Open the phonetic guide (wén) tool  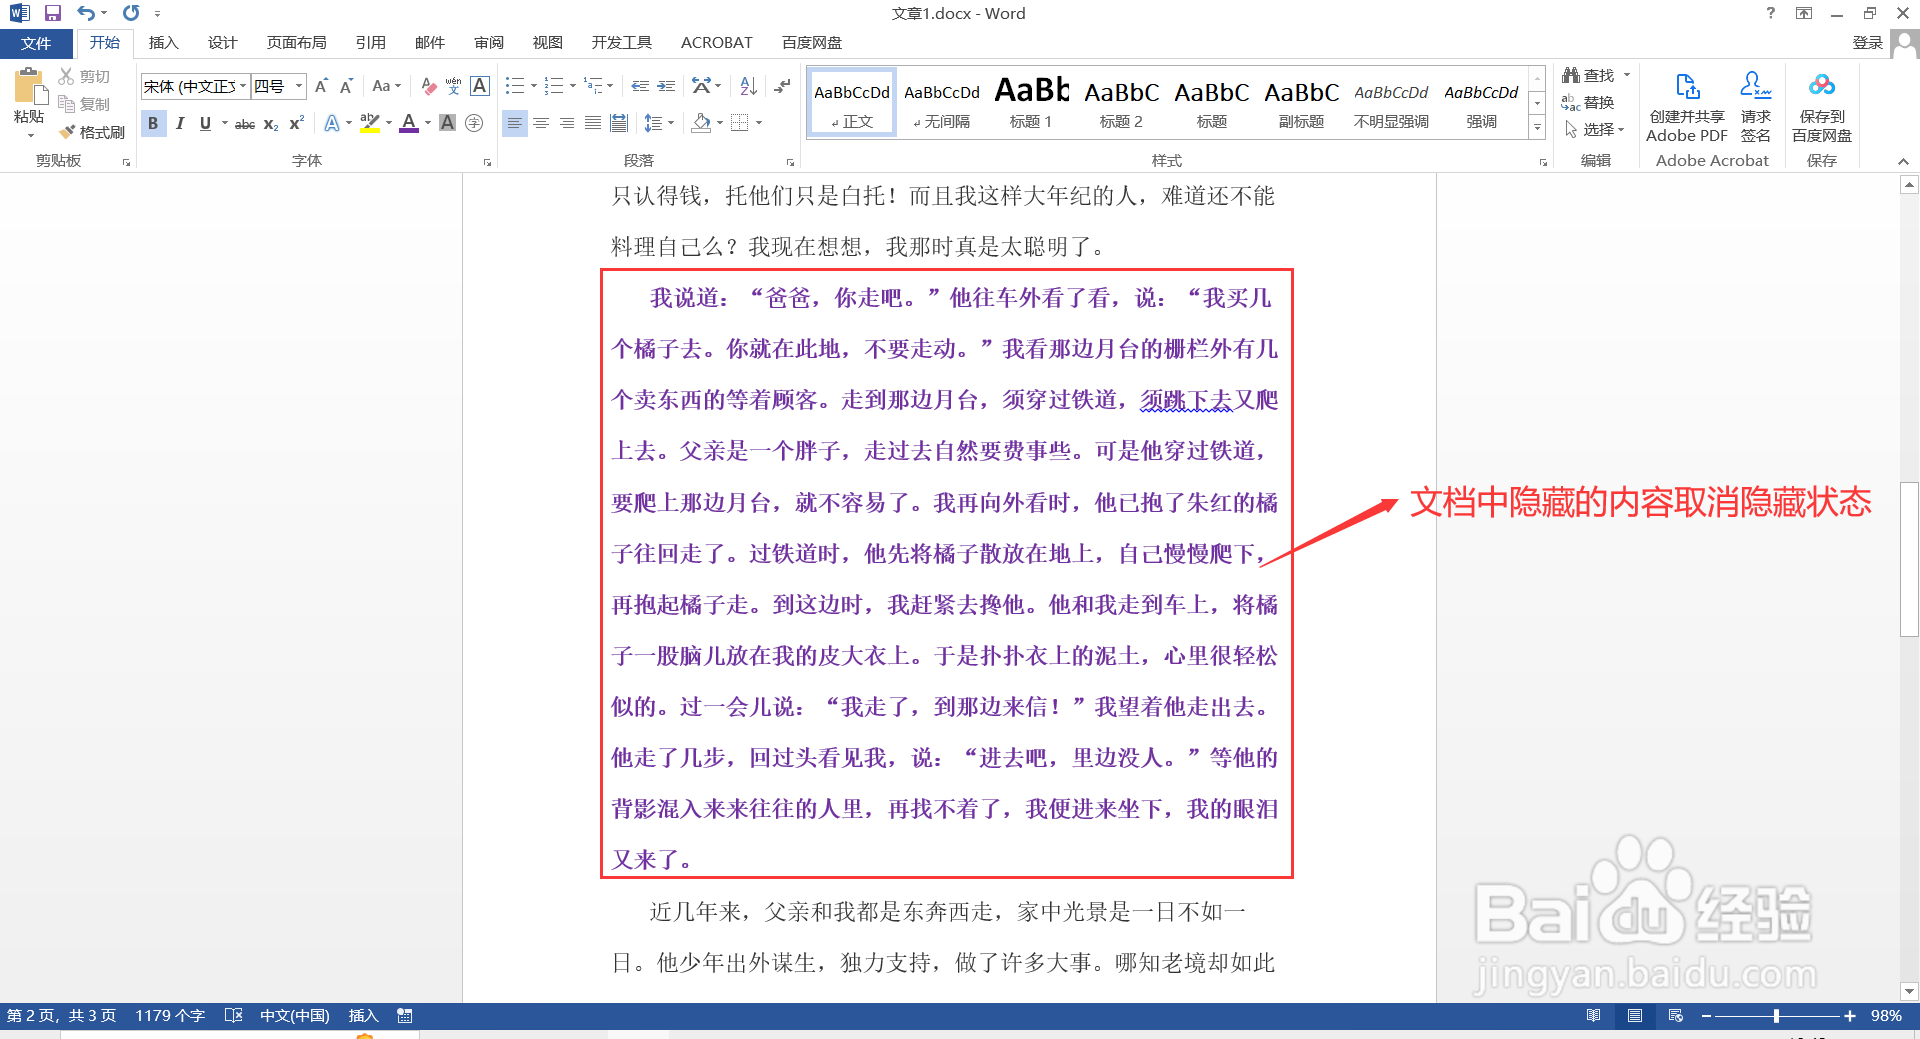coord(454,86)
